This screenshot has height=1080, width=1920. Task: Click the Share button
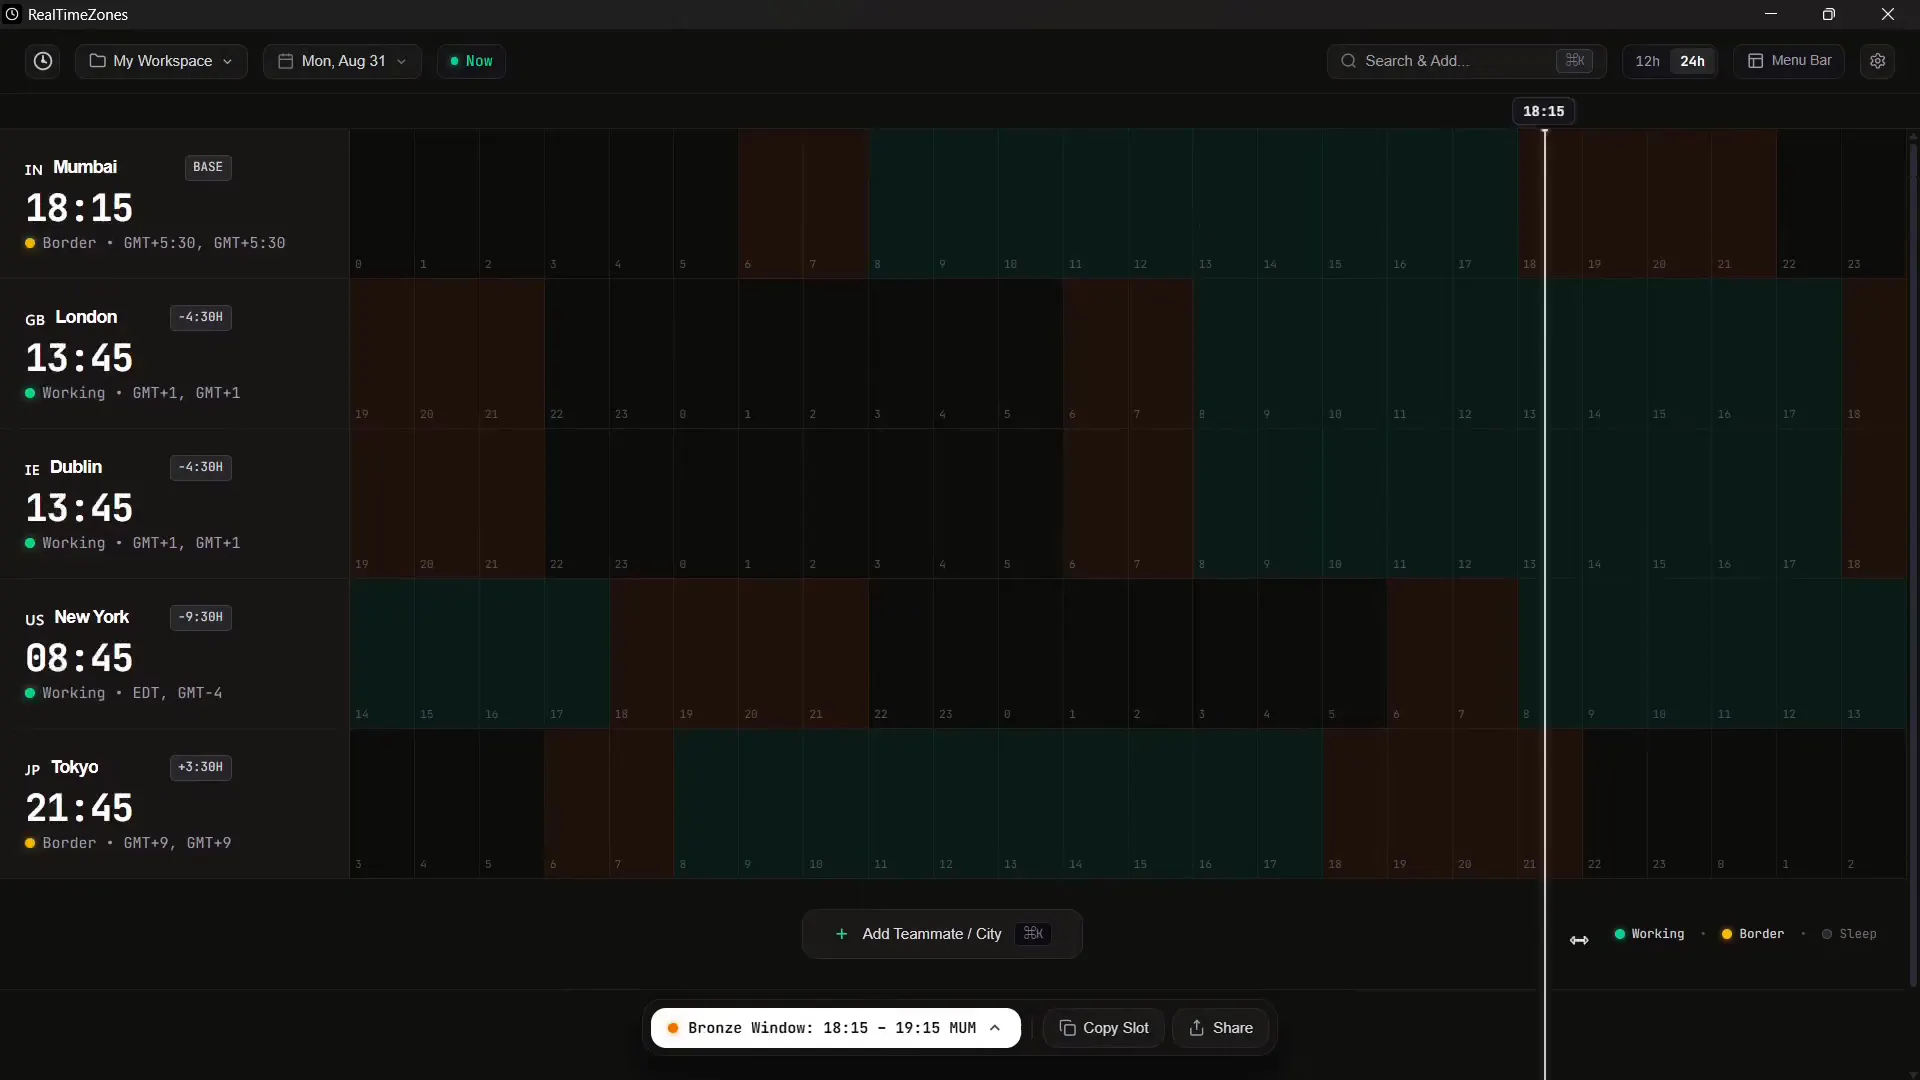pos(1221,1028)
